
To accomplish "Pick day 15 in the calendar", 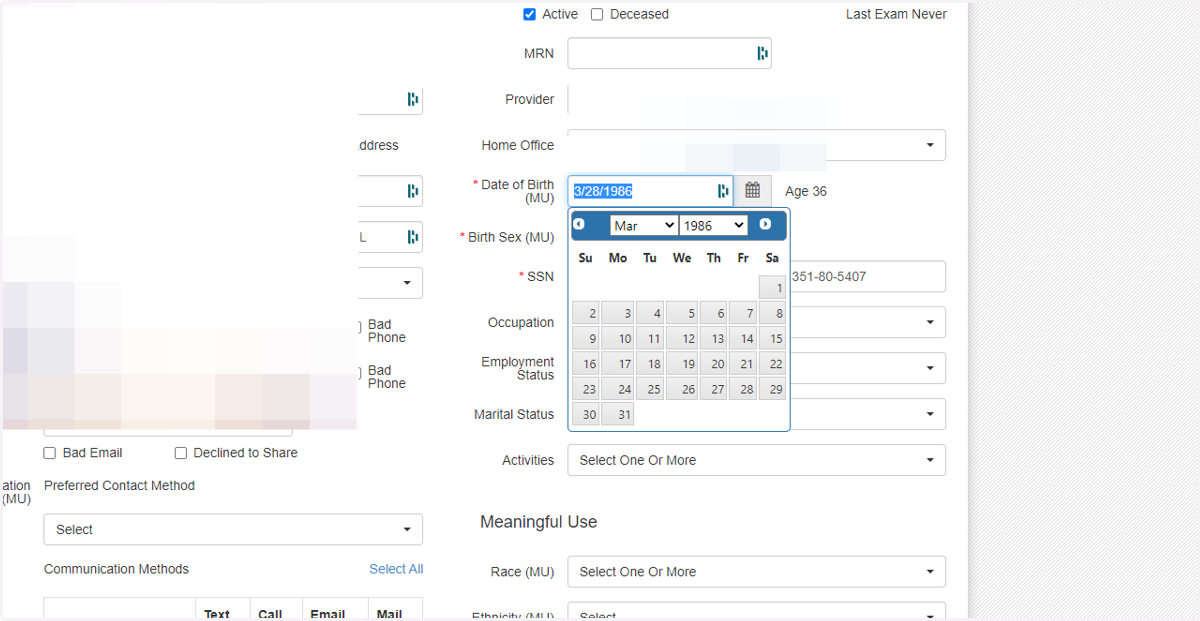I will (772, 338).
